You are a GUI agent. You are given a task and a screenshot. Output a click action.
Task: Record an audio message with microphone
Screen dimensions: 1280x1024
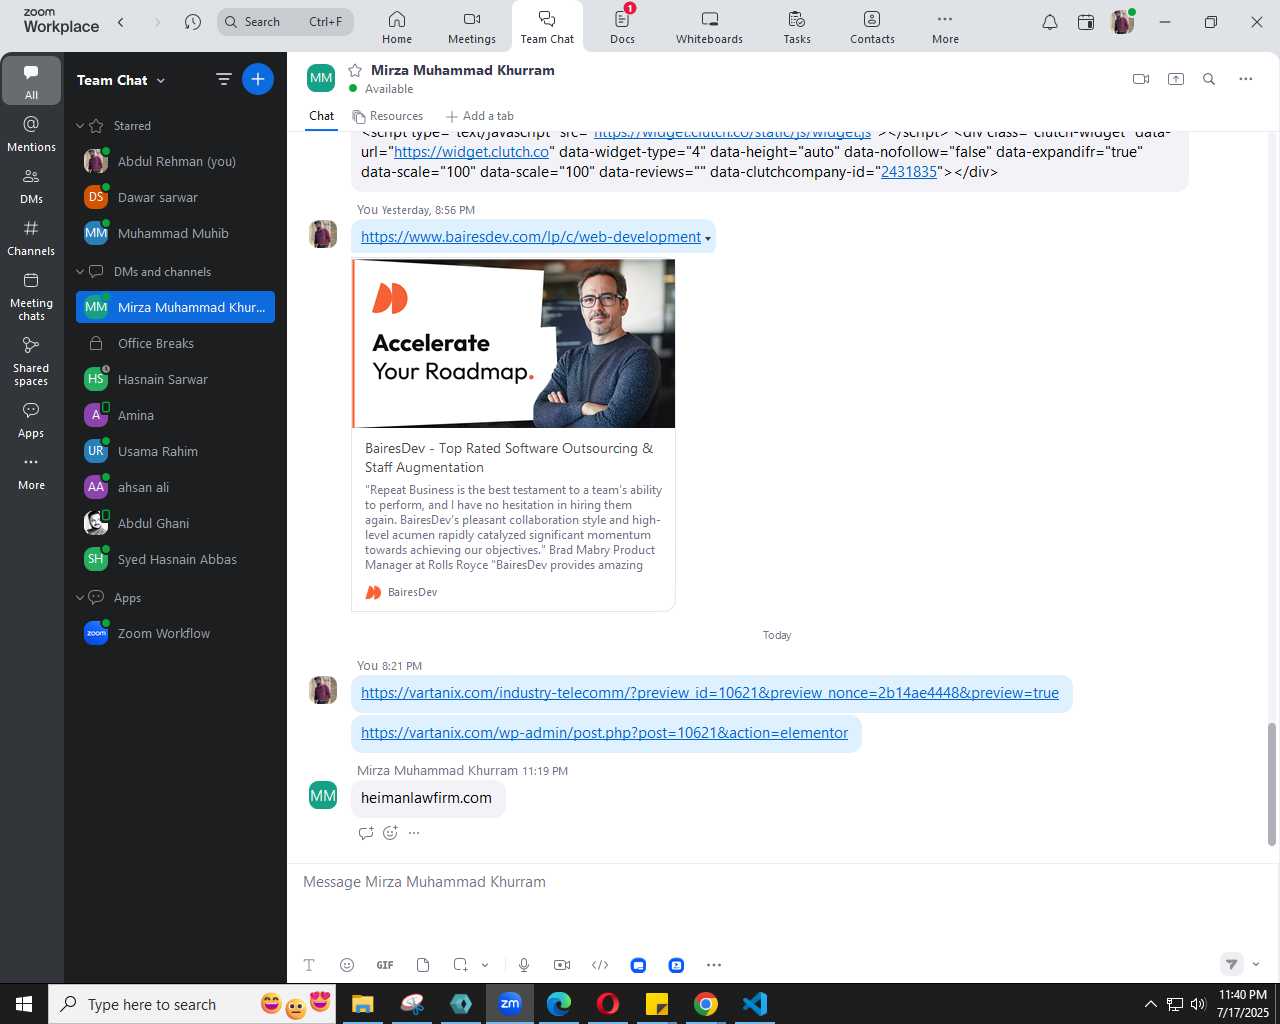point(524,965)
